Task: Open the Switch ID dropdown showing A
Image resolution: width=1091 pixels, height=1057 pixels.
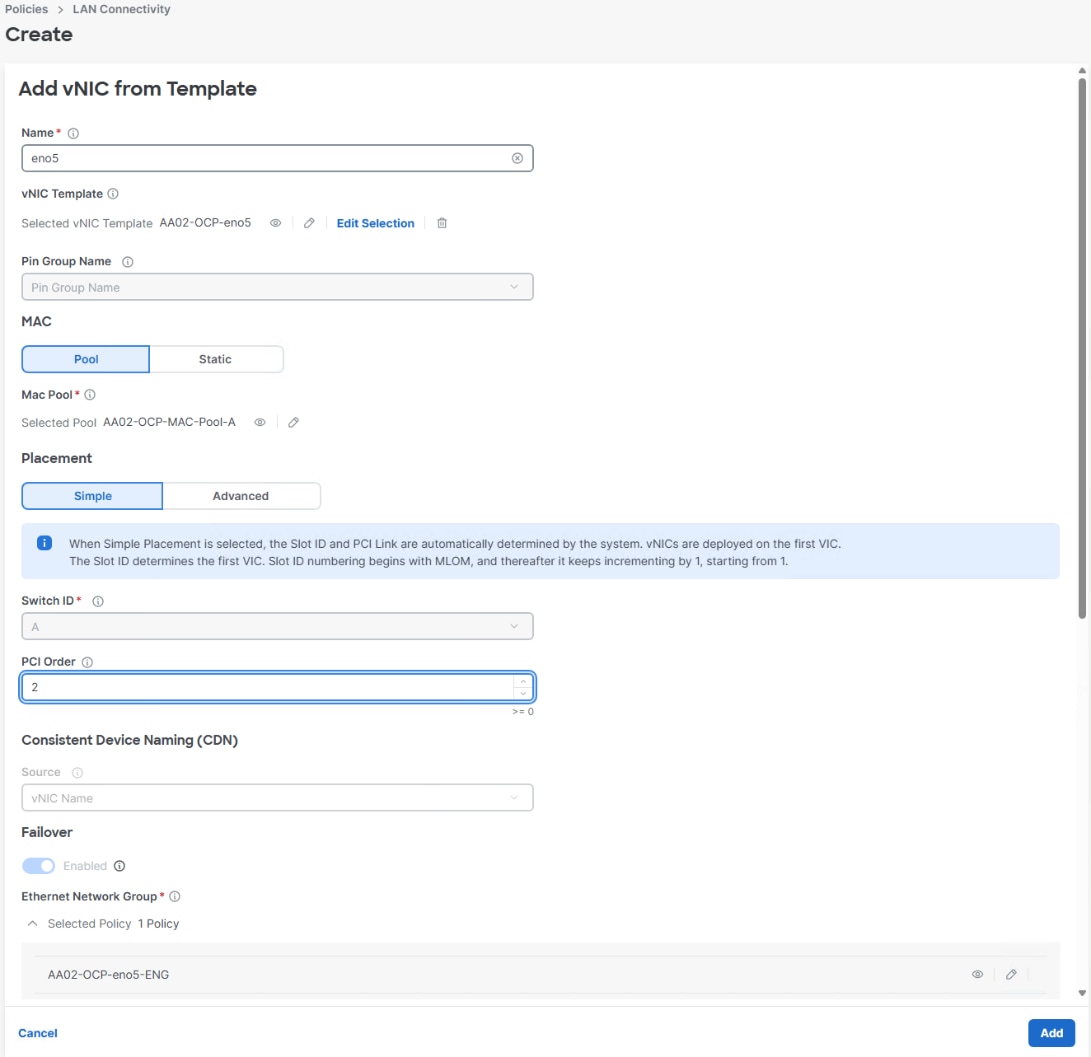Action: (x=277, y=626)
